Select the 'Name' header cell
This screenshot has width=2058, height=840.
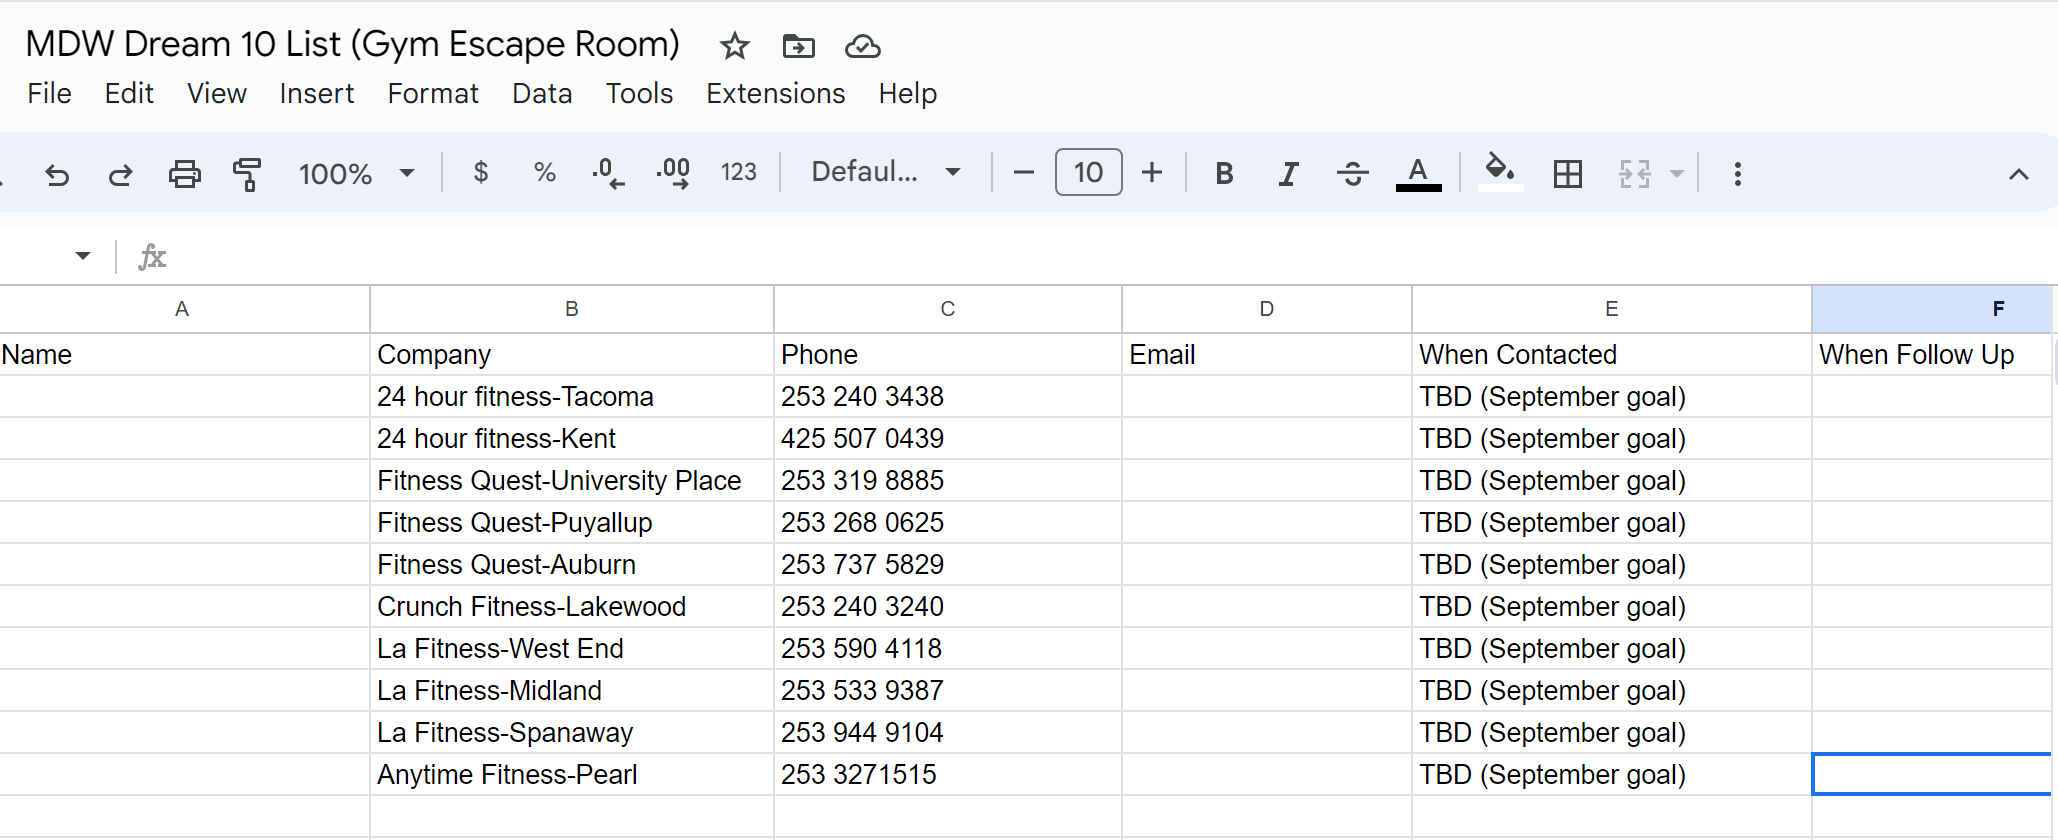[184, 355]
